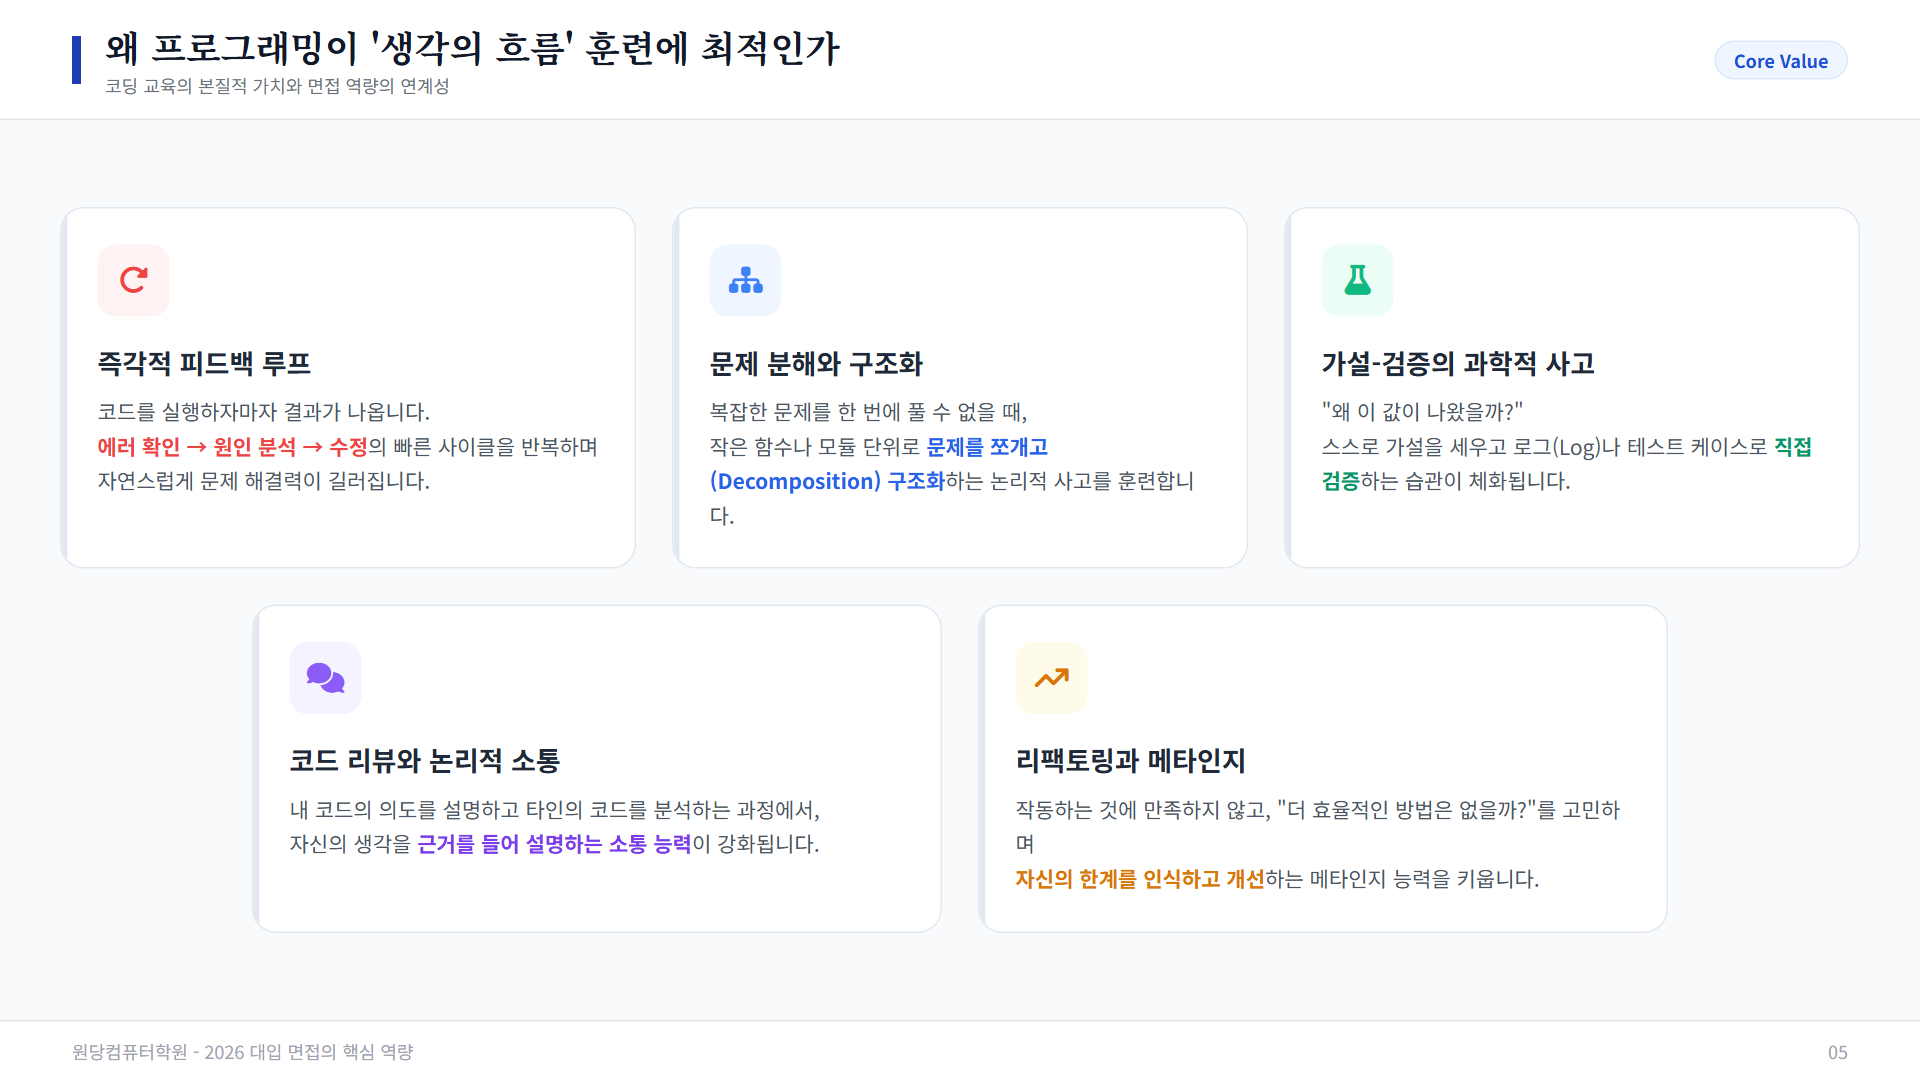The image size is (1920, 1080).
Task: Click the orange trending-up arrow icon
Action: [x=1051, y=678]
